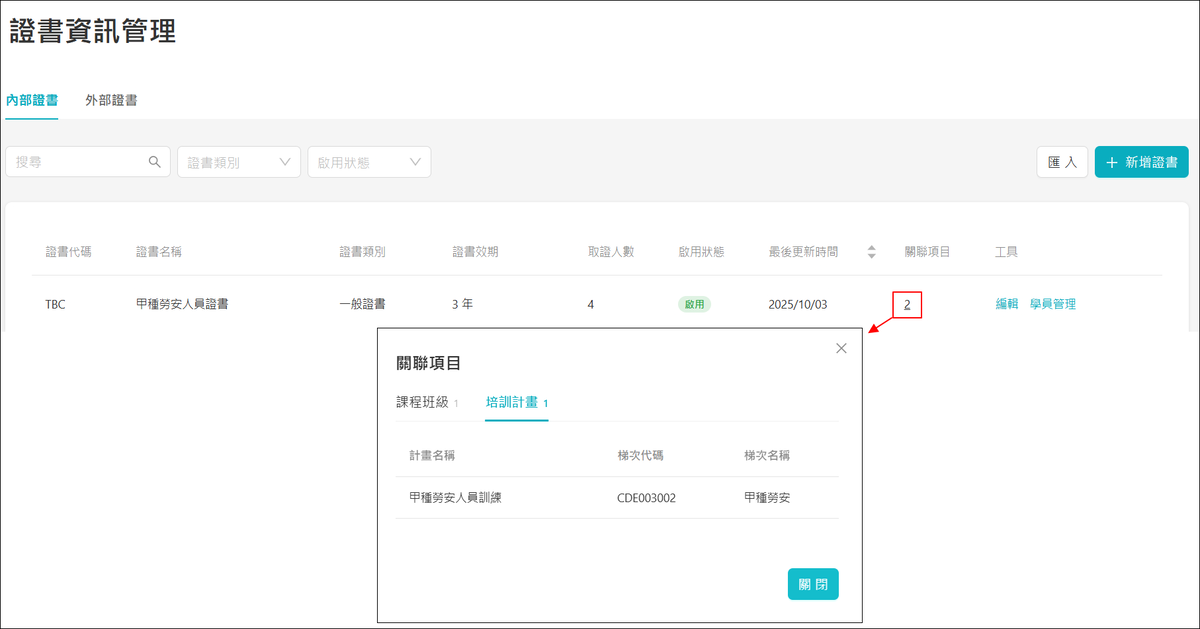Open the 啟用狀態 filter dropdown
1200x629 pixels.
tap(369, 162)
